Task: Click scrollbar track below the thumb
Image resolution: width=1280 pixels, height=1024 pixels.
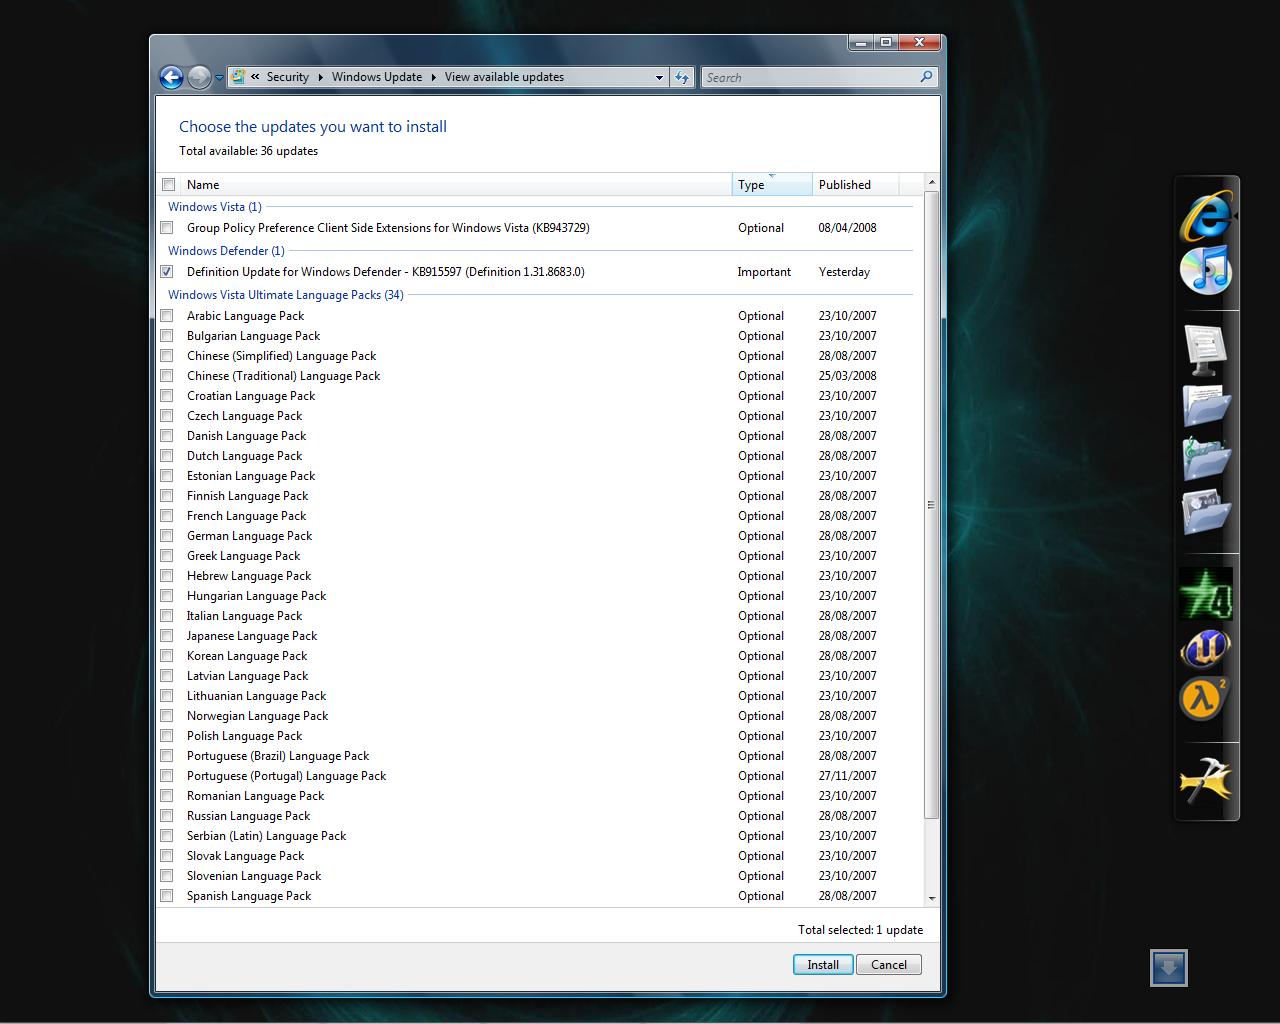Action: (932, 855)
